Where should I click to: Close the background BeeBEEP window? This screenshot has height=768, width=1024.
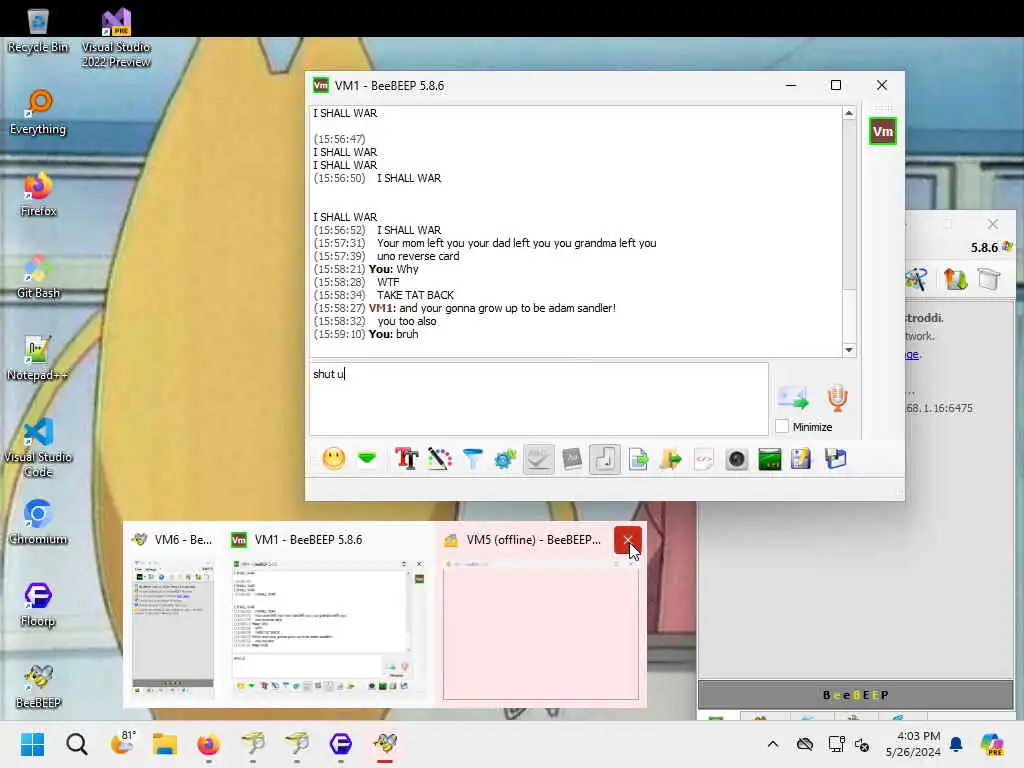[993, 224]
